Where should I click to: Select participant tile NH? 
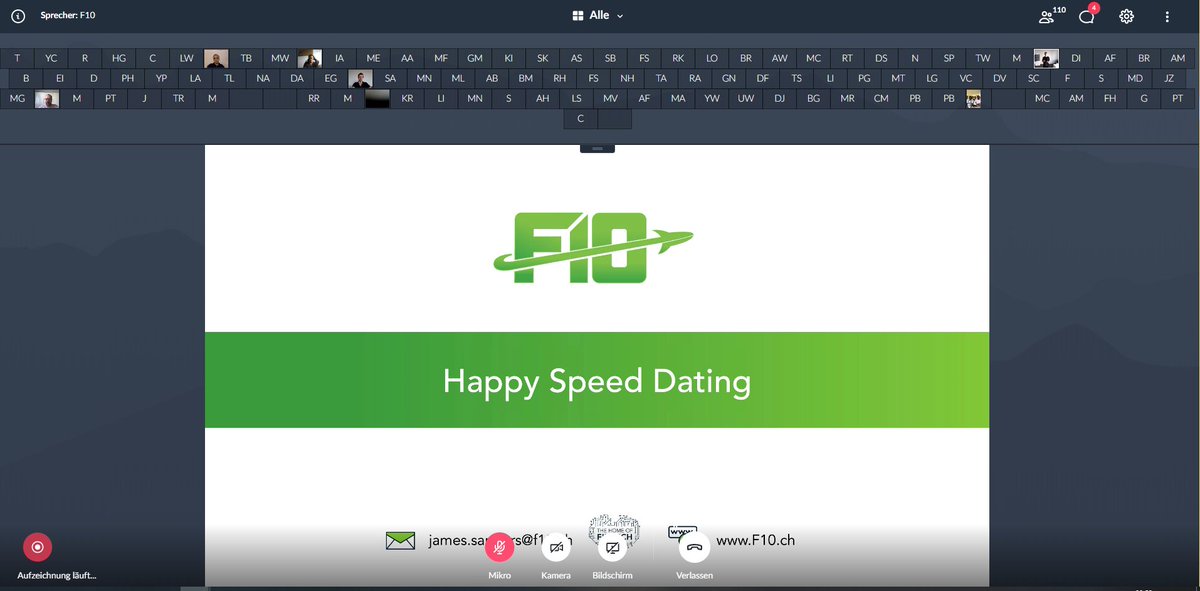coord(627,78)
